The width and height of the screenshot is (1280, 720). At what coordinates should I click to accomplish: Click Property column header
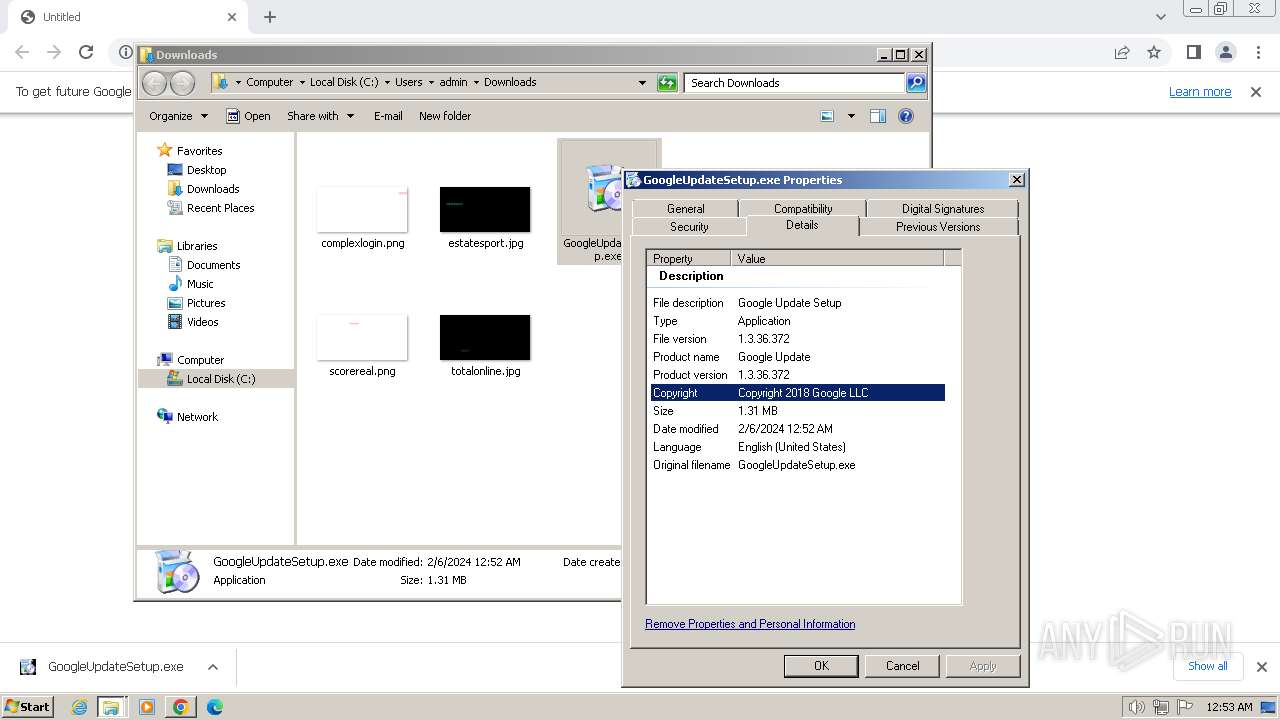point(689,258)
